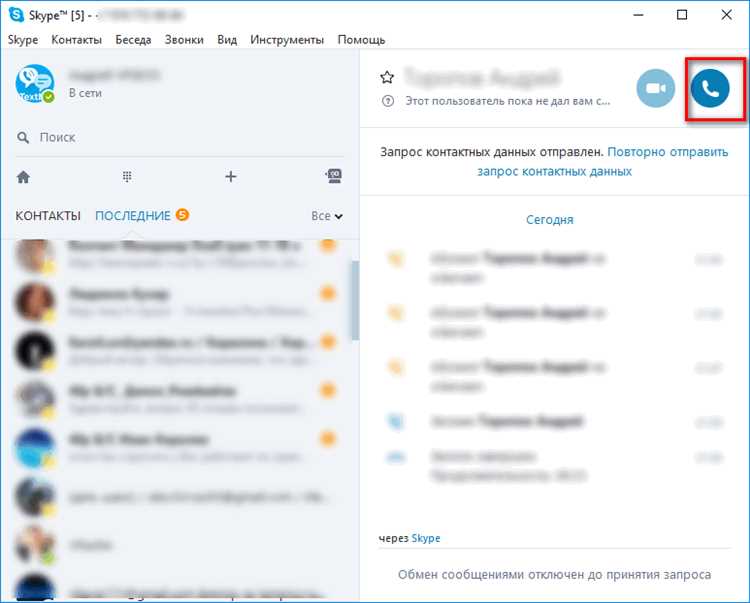Add contact to favorites with the star icon

click(x=387, y=77)
